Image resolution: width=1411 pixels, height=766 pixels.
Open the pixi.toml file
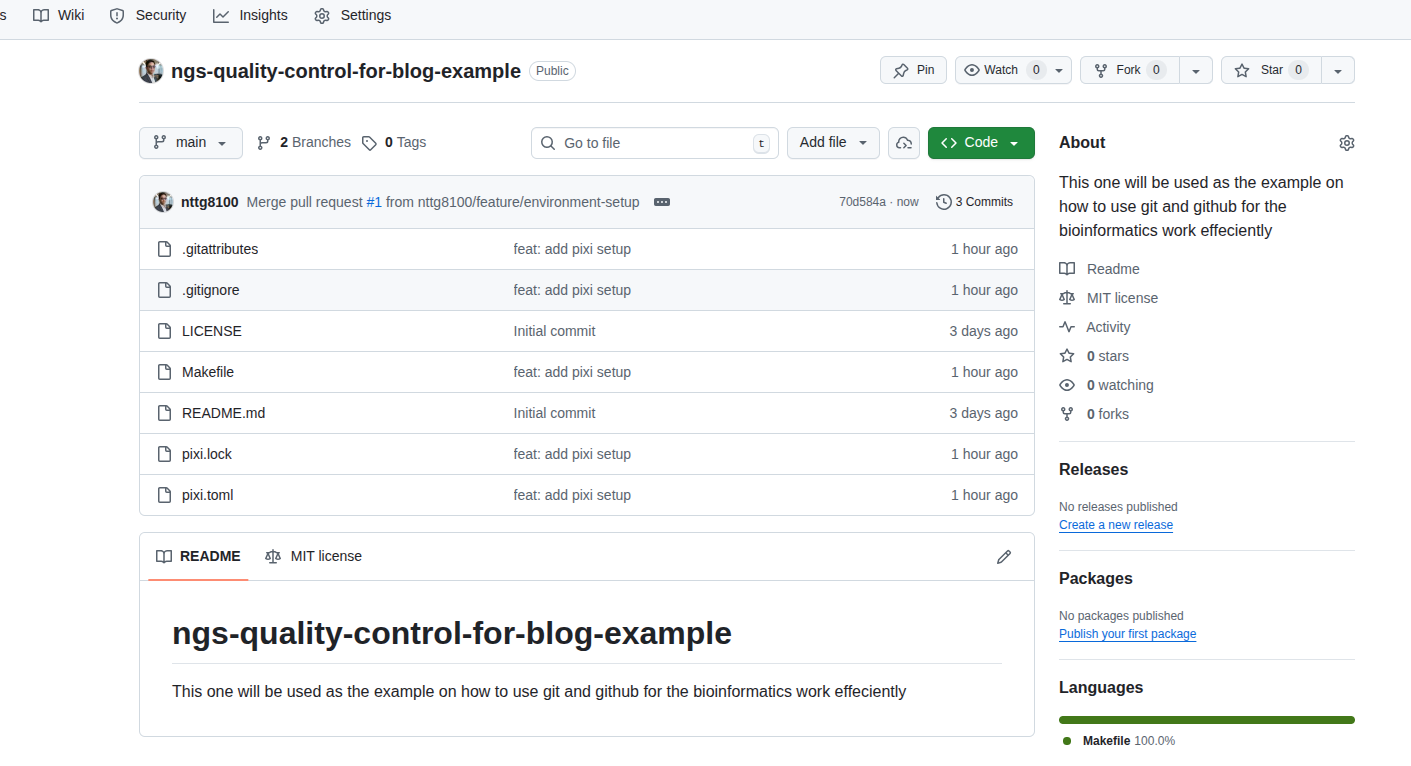(x=207, y=495)
